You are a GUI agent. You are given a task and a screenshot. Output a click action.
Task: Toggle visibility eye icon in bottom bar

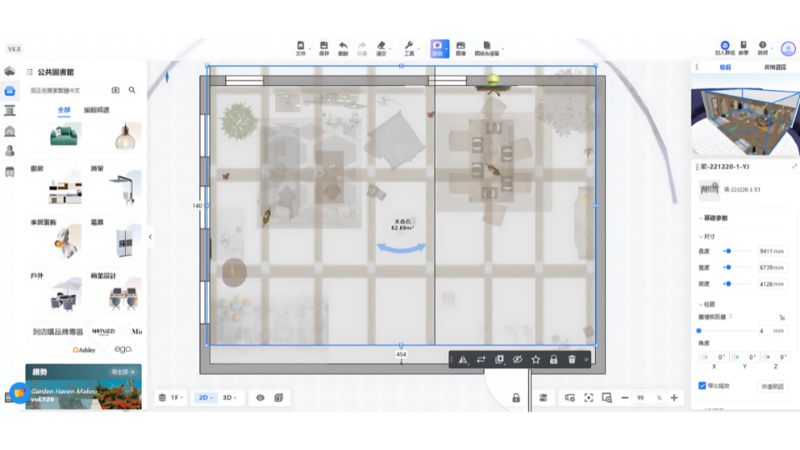pyautogui.click(x=260, y=397)
